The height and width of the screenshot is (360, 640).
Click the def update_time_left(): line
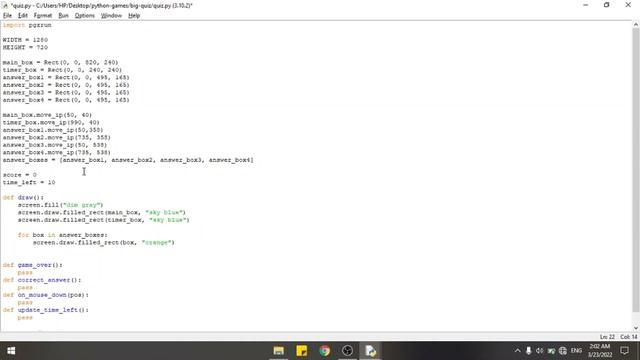click(x=46, y=310)
